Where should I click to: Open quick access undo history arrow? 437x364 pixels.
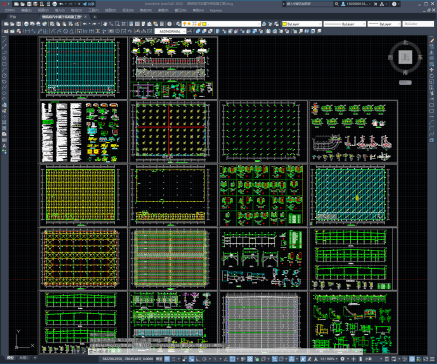coord(66,4)
